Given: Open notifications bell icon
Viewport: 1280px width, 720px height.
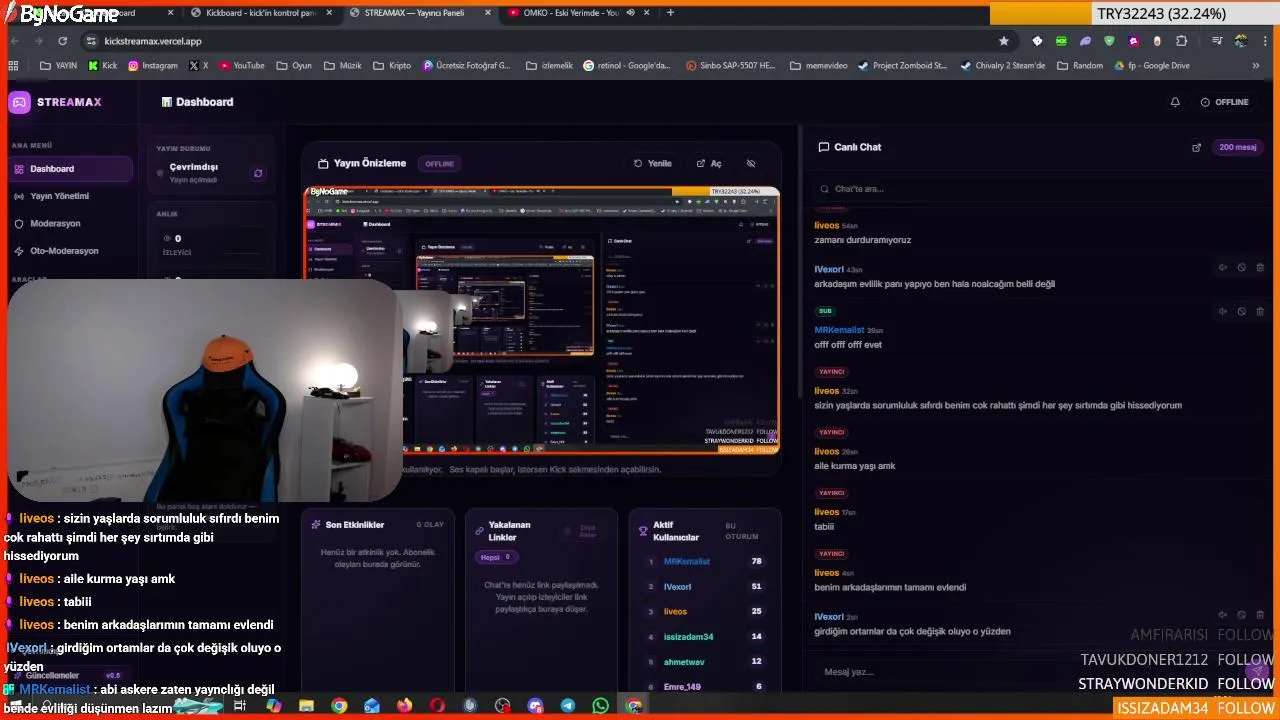Looking at the screenshot, I should point(1175,102).
